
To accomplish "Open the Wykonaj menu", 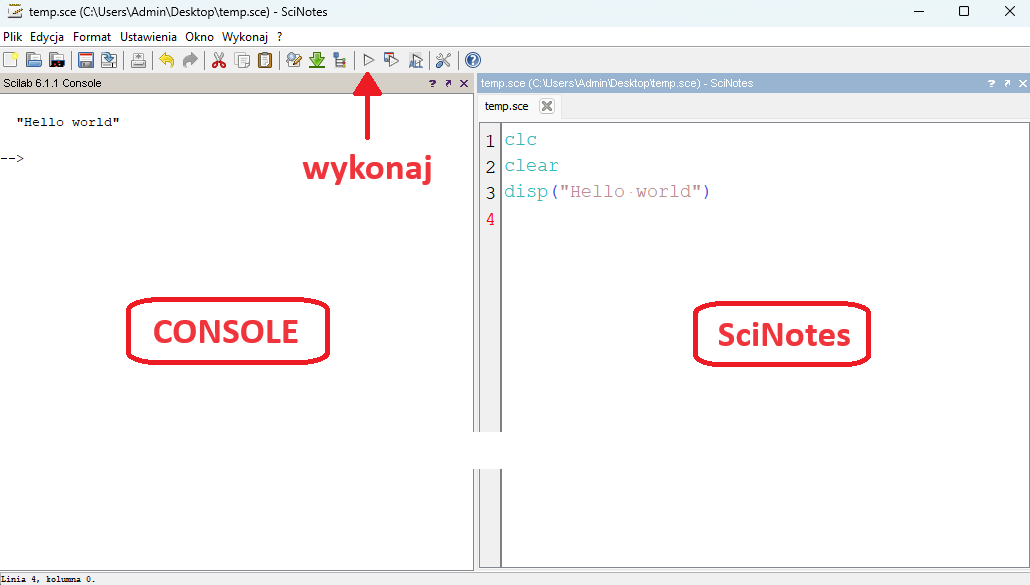I will click(245, 36).
